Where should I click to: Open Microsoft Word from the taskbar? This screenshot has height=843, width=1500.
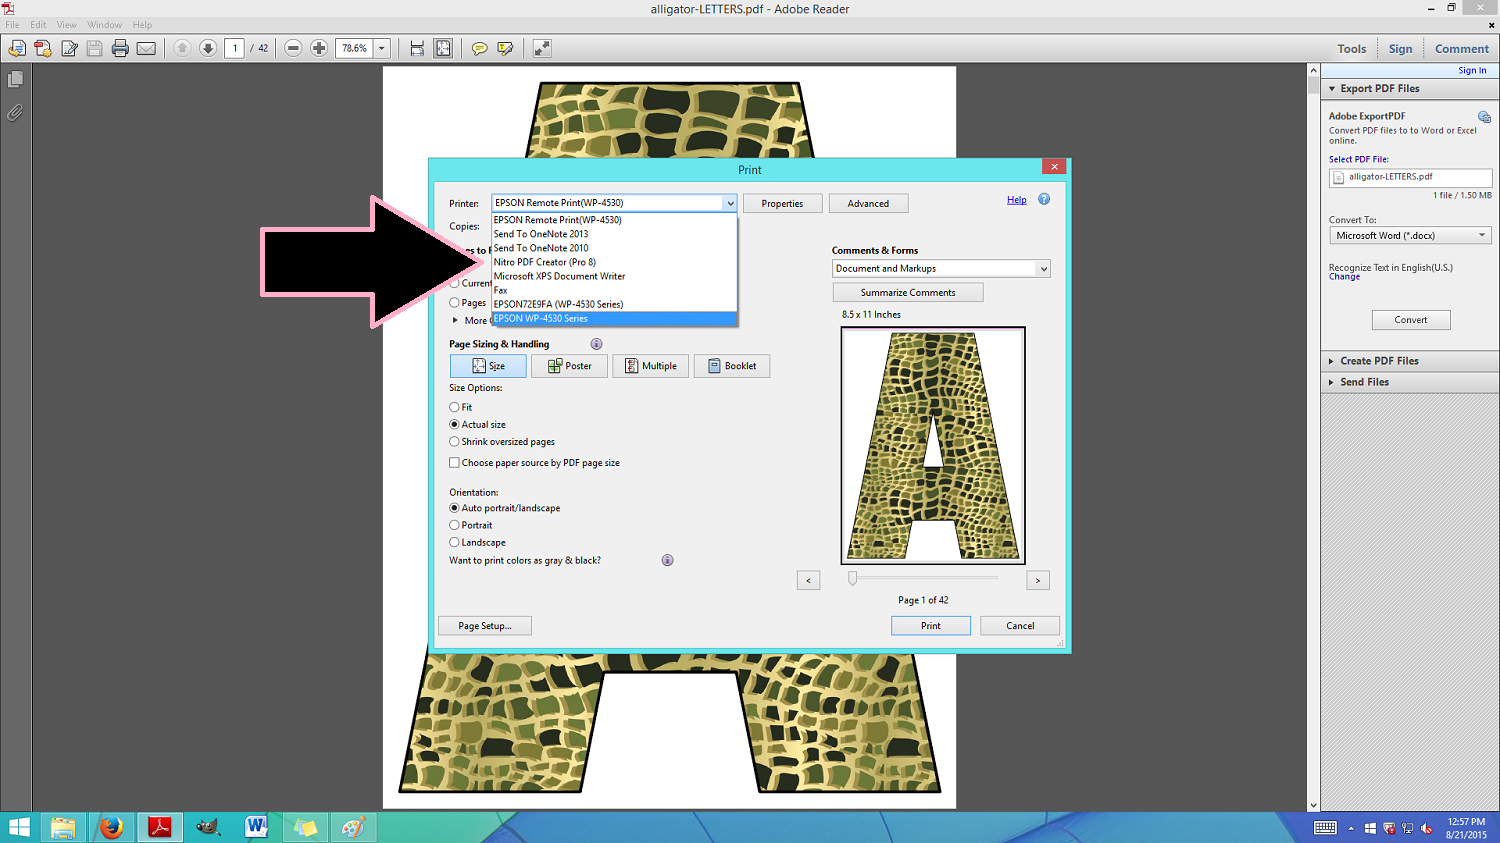tap(256, 827)
